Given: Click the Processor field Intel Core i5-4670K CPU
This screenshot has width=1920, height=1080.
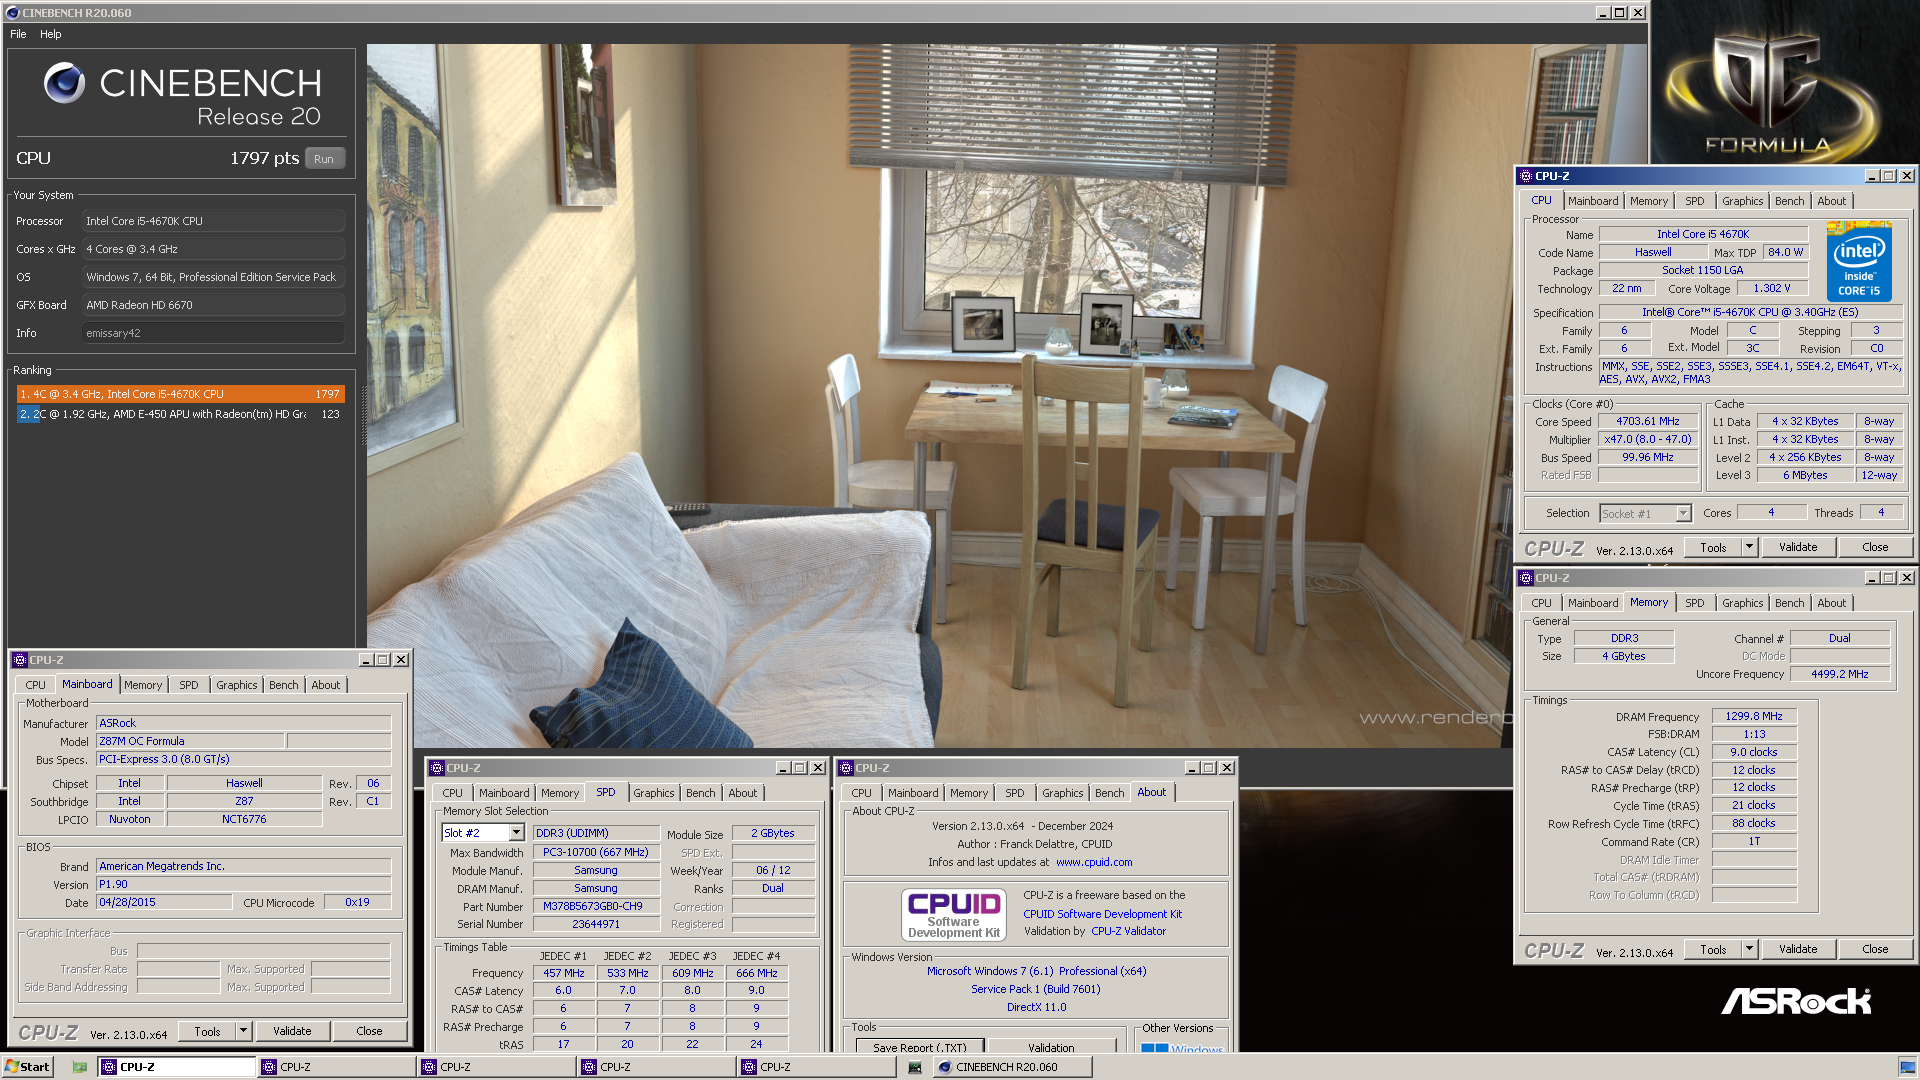Looking at the screenshot, I should point(213,221).
